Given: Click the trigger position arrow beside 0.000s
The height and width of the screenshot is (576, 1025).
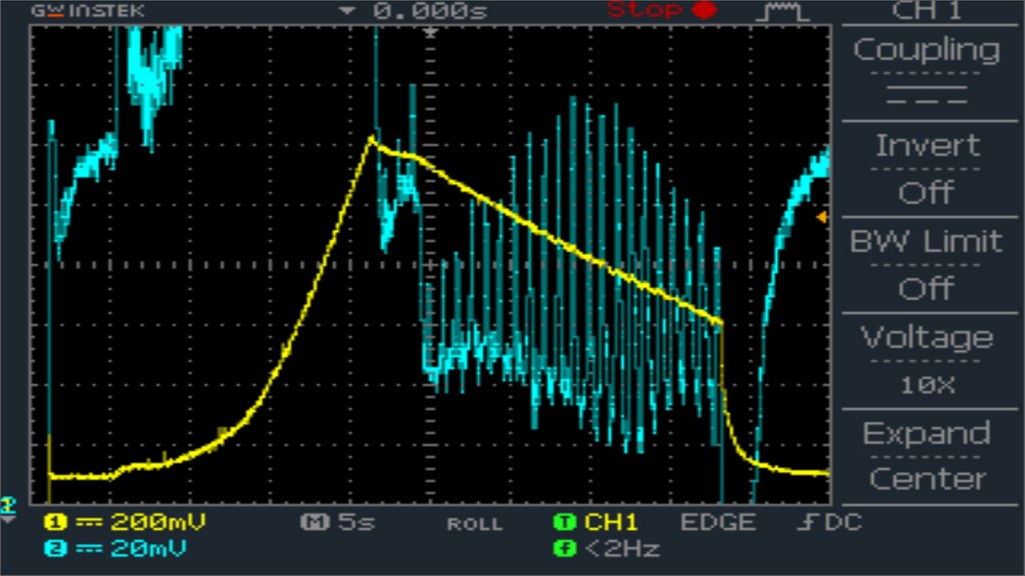Looking at the screenshot, I should tap(347, 10).
